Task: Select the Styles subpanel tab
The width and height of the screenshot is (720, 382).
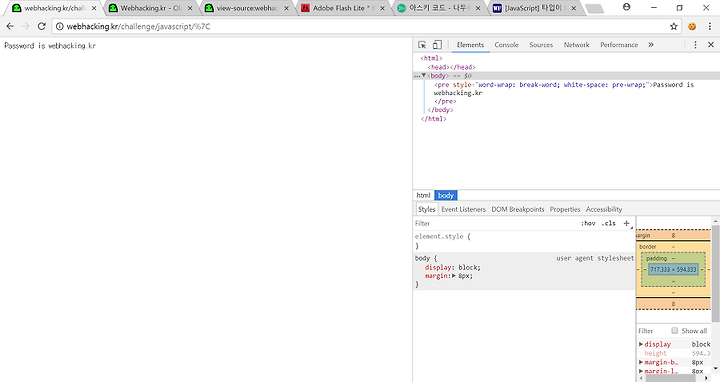Action: [427, 209]
